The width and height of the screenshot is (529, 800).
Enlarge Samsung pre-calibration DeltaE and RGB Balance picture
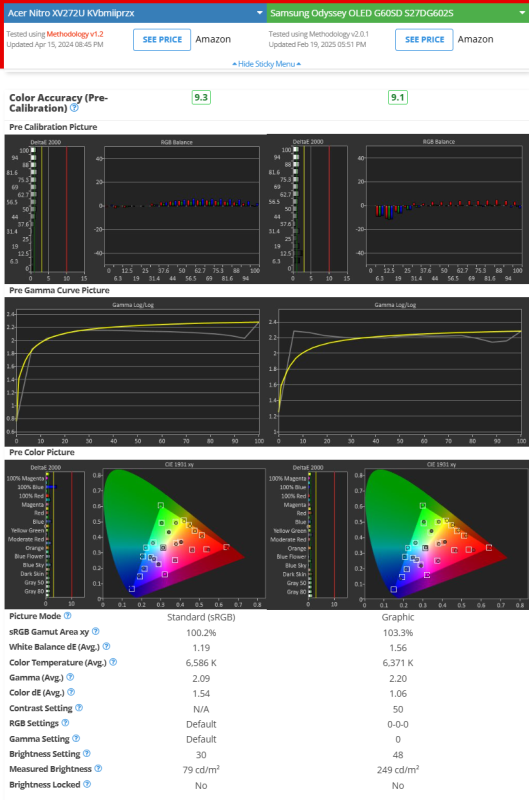click(x=398, y=209)
